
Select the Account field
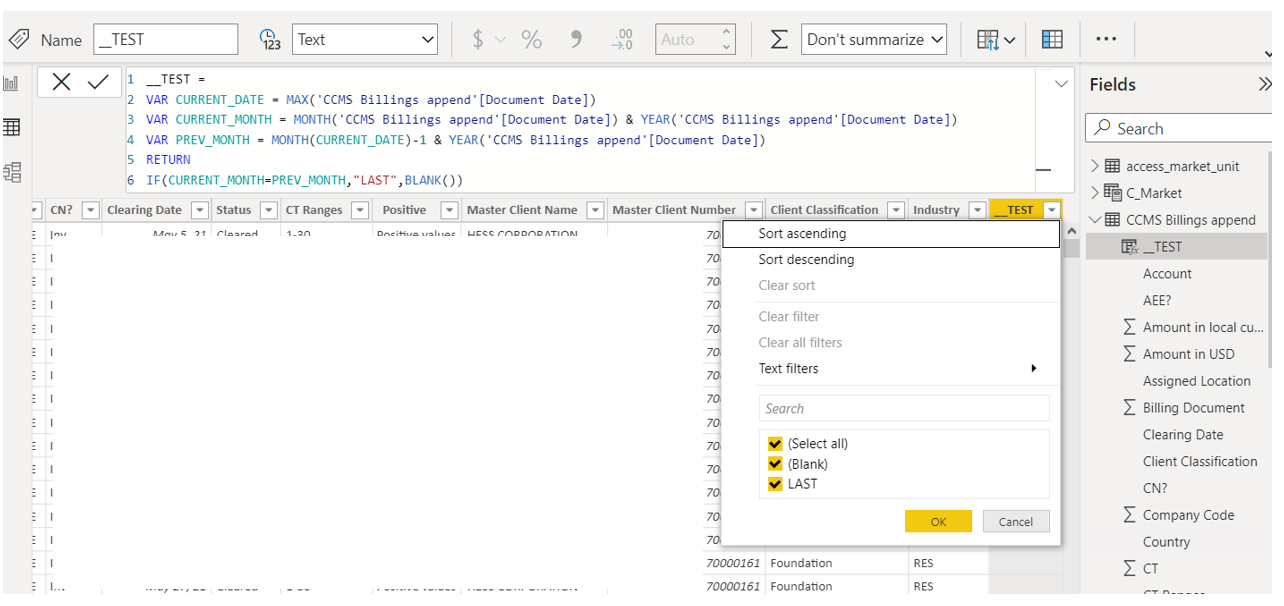pos(1167,274)
